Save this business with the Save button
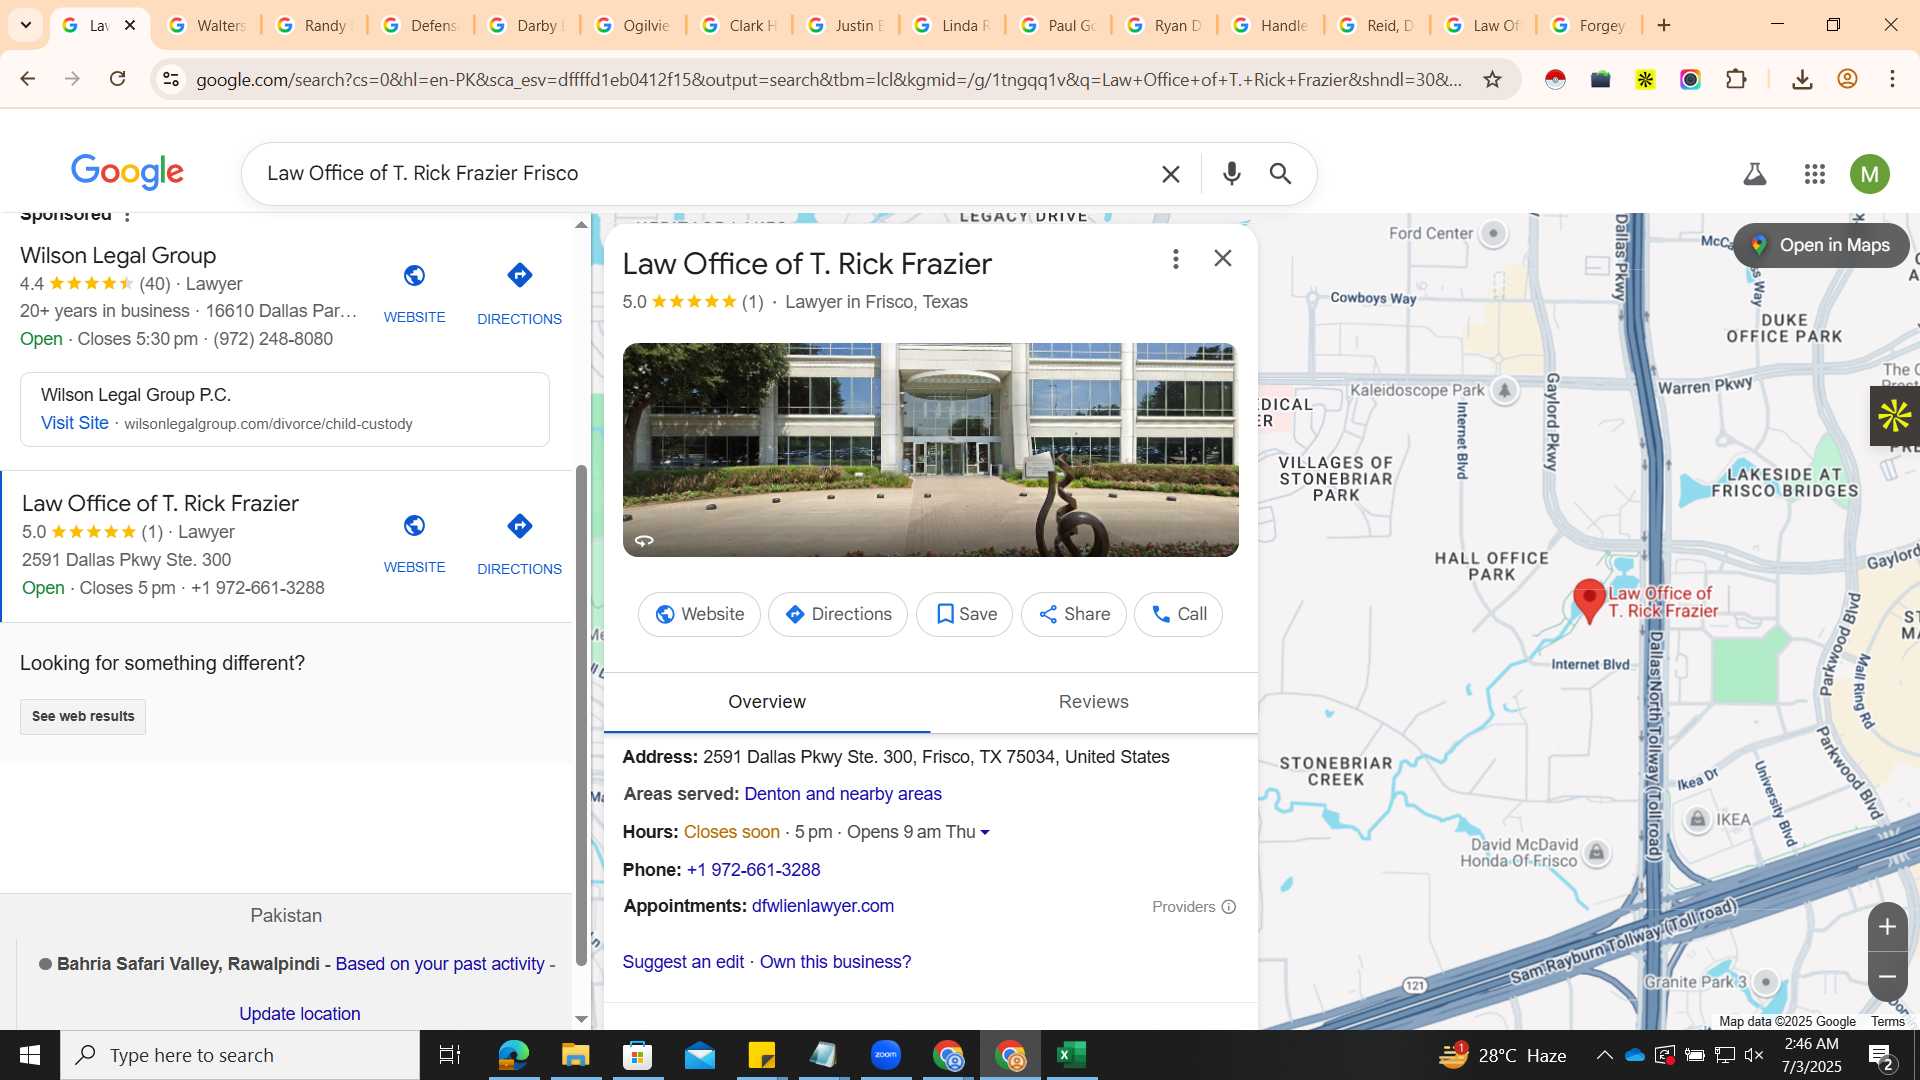Viewport: 1920px width, 1080px height. click(x=964, y=614)
